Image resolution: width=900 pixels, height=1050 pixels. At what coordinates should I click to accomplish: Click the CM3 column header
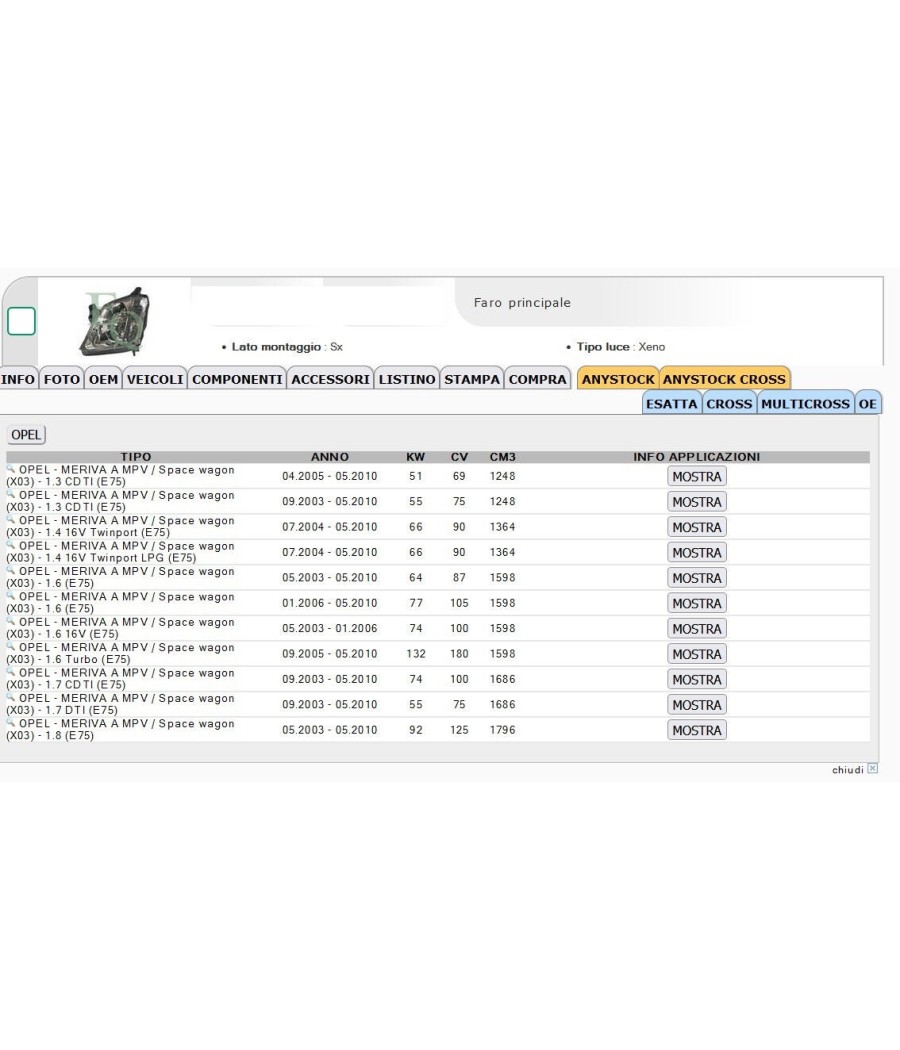coord(502,457)
